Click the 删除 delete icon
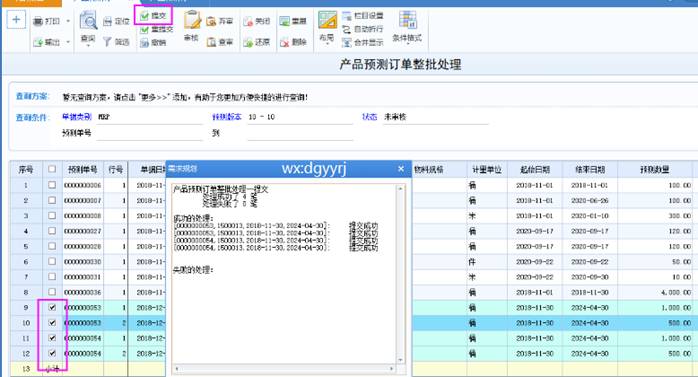The image size is (698, 377). pos(285,42)
